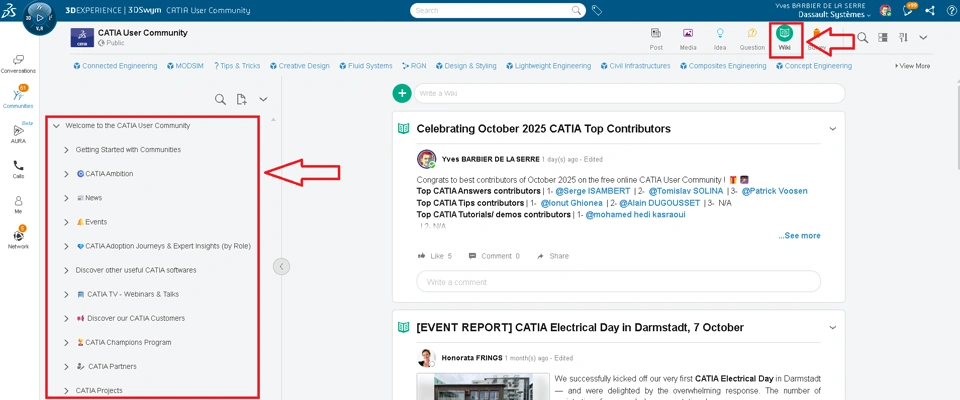Launch AURA beta from sidebar
The width and height of the screenshot is (960, 400).
click(18, 133)
